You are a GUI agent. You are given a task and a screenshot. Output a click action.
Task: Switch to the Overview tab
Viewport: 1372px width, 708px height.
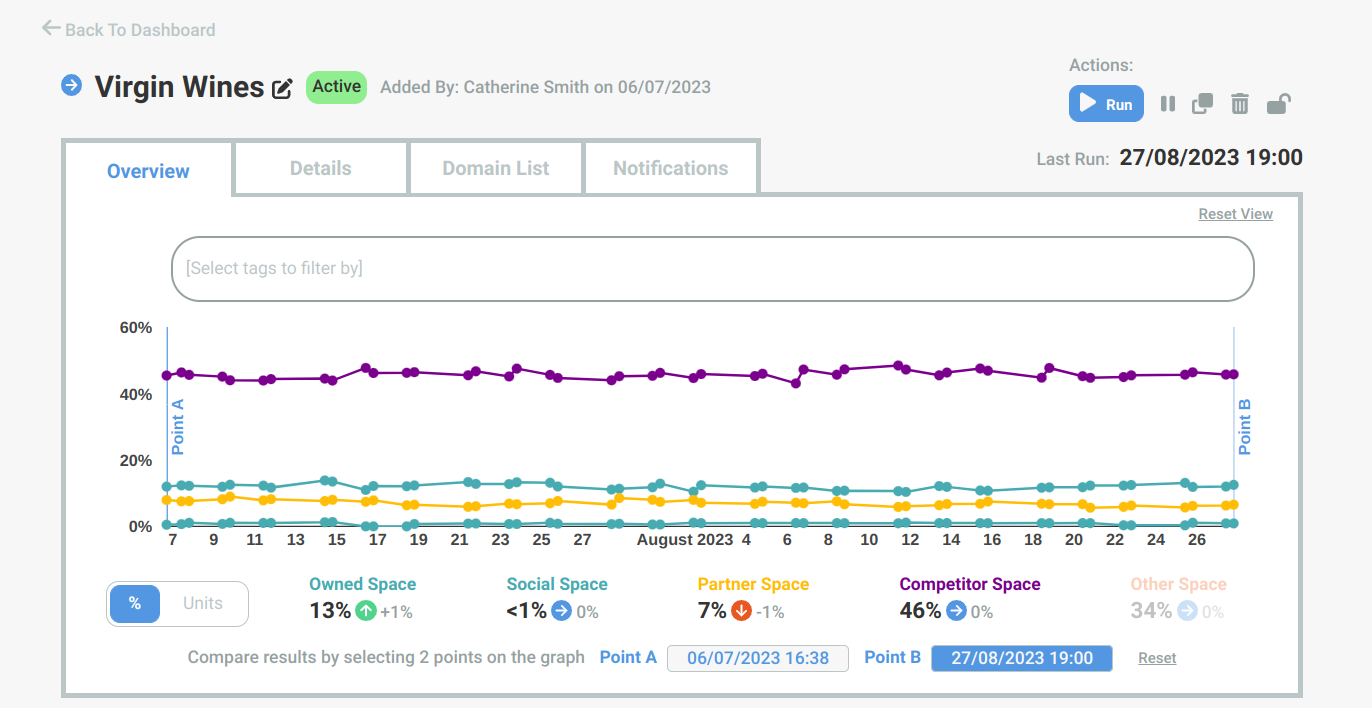click(148, 171)
